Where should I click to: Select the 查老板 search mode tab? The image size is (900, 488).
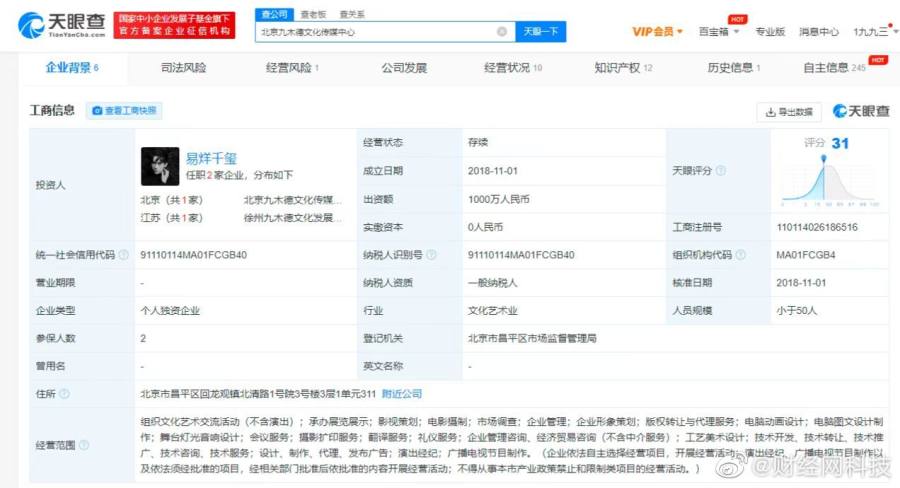(x=312, y=14)
